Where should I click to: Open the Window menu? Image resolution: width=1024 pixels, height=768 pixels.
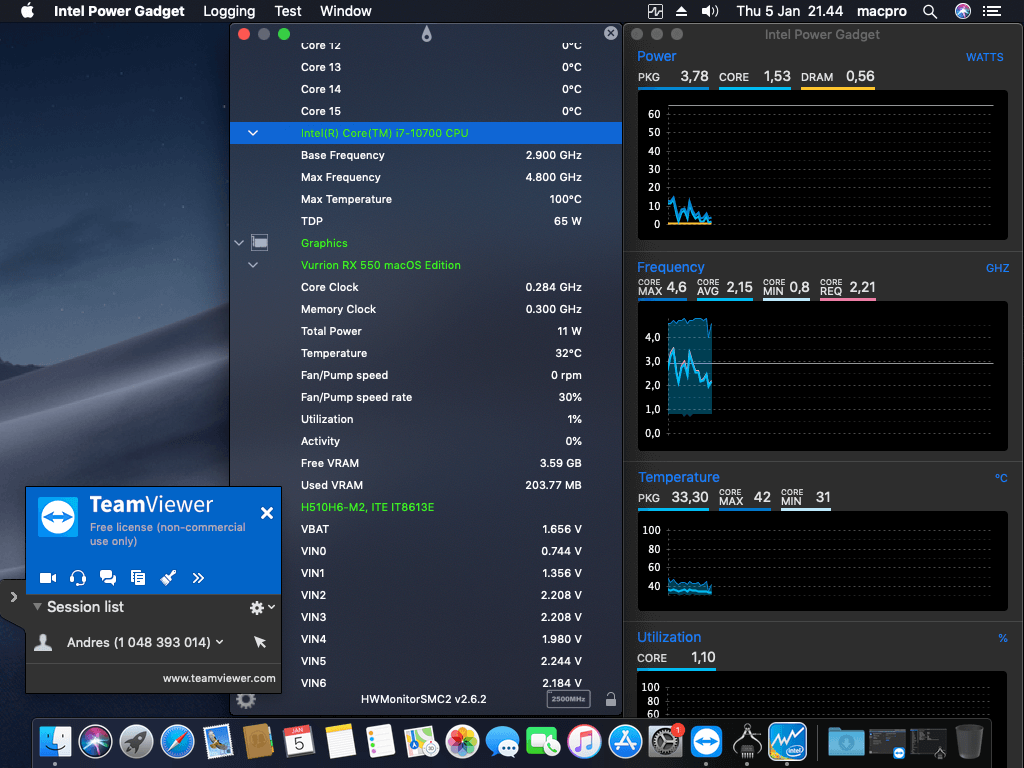[345, 11]
